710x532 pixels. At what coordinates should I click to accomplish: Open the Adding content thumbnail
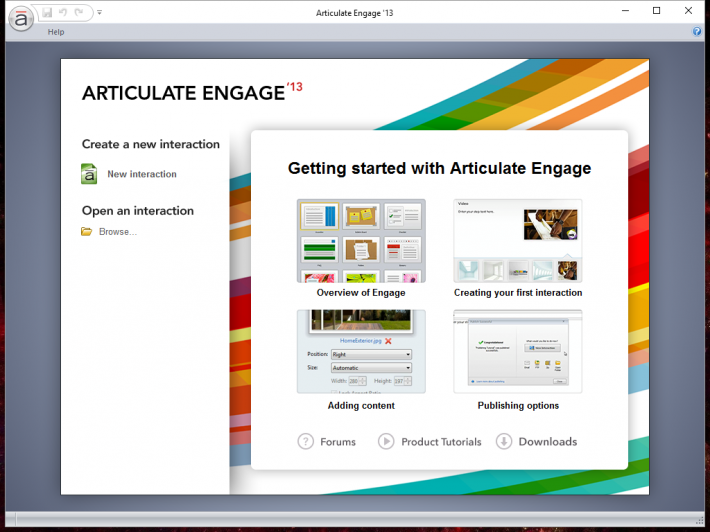point(361,351)
